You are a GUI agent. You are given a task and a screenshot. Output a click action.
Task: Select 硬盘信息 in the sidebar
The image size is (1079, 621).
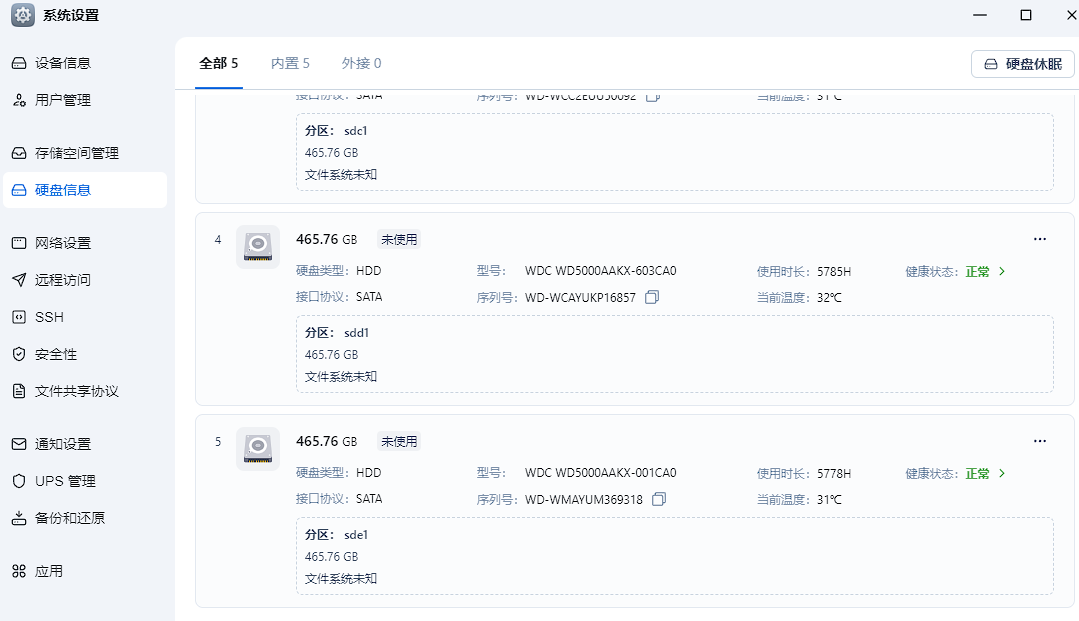tap(85, 190)
